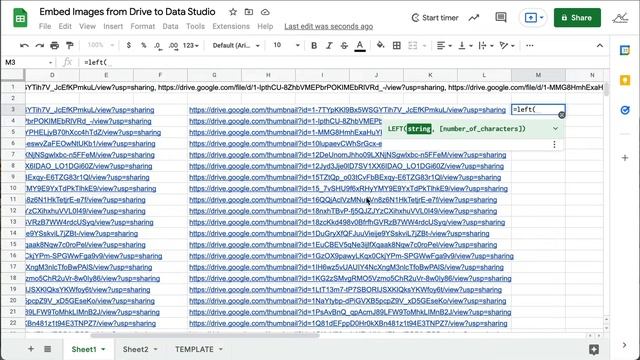Get add-ons plus icon

point(625,158)
